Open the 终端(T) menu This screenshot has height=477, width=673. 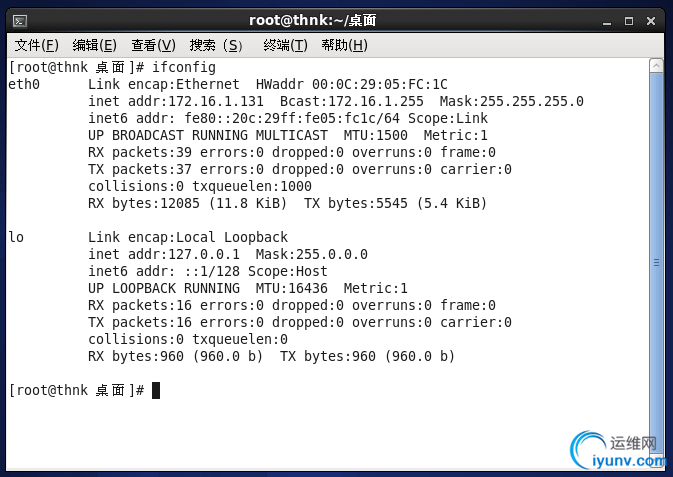[284, 45]
